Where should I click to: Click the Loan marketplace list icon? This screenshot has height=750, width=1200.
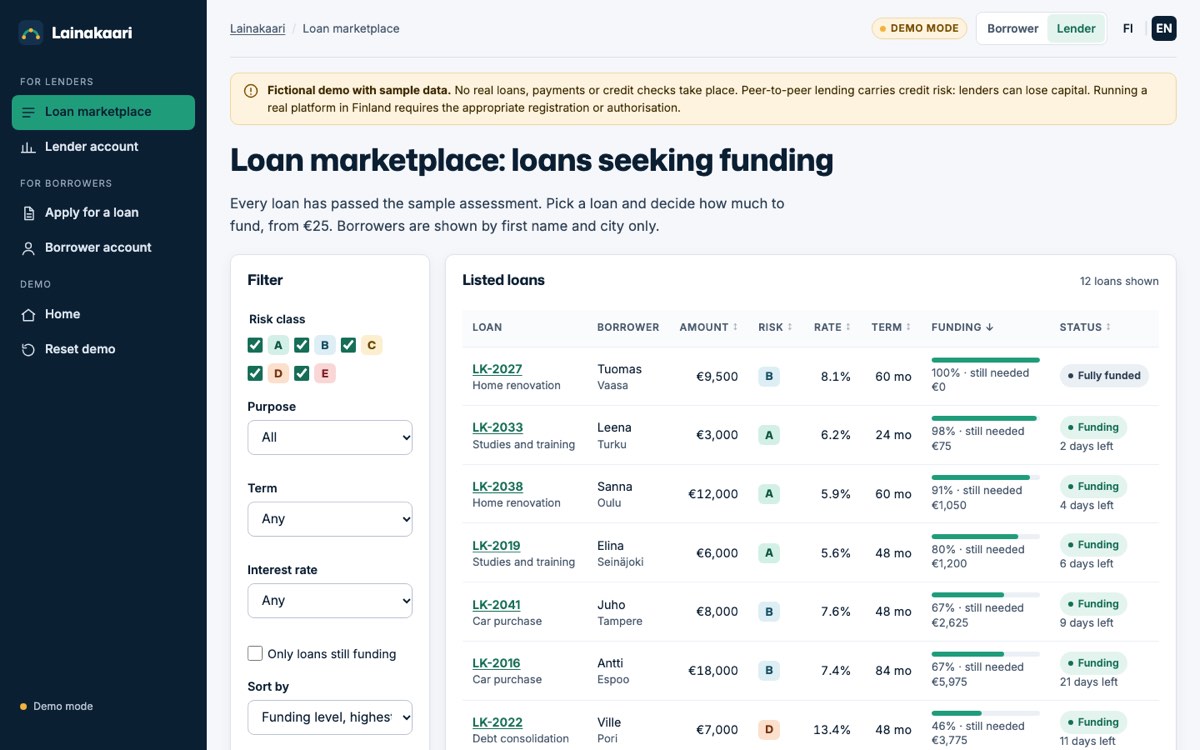click(x=28, y=112)
